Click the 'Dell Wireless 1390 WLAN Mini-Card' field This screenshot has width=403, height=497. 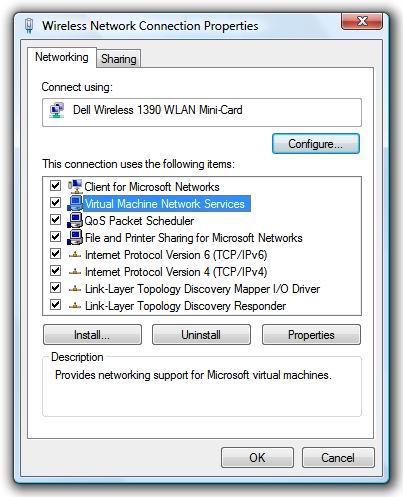pos(202,112)
